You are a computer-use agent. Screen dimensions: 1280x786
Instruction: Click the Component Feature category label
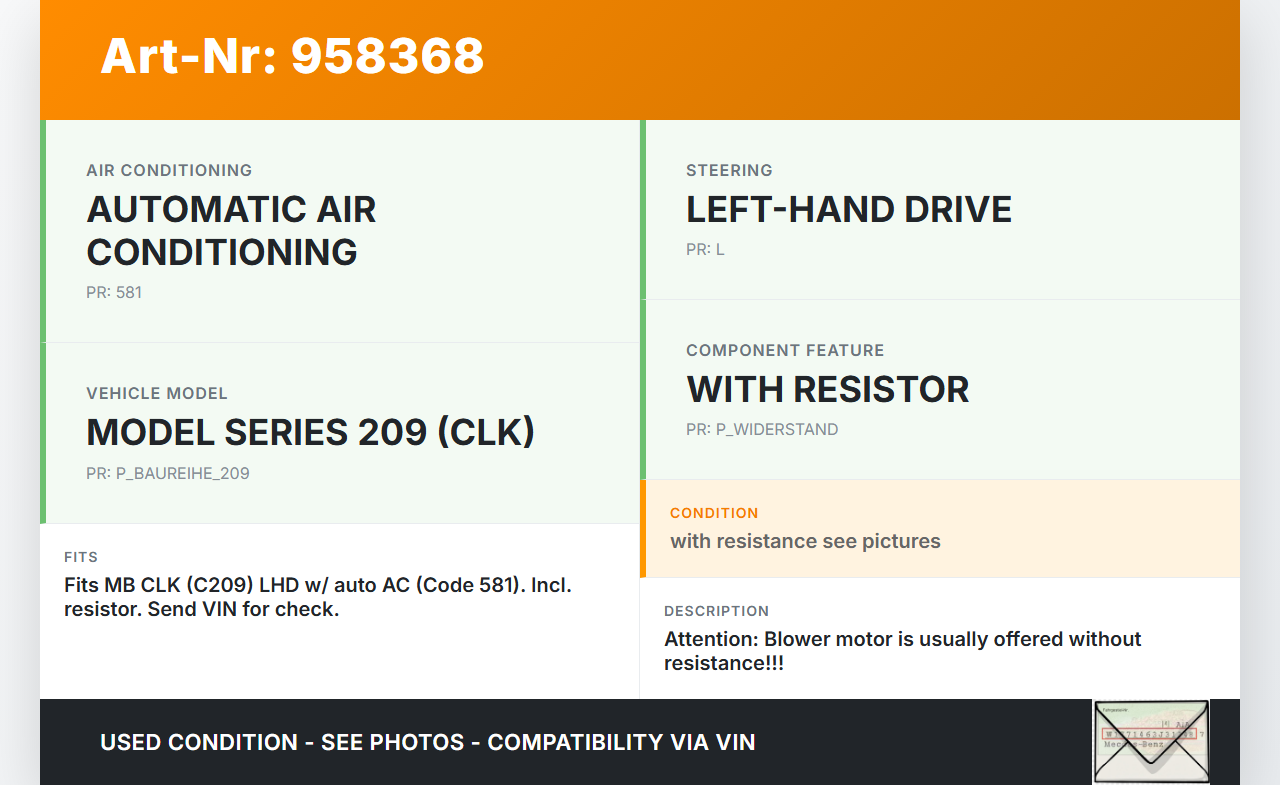pos(785,350)
